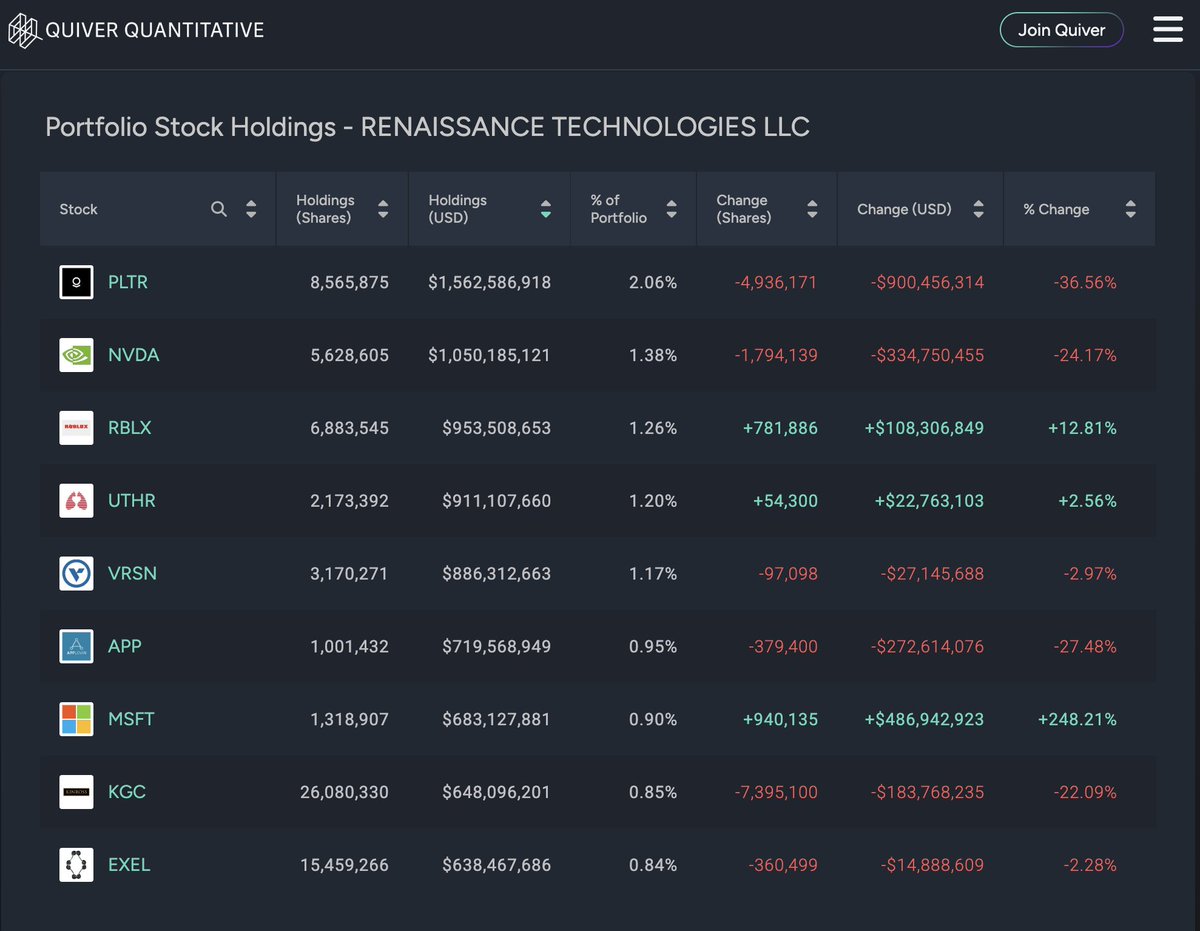Sort the Holdings (Shares) column
This screenshot has width=1200, height=931.
[x=383, y=209]
